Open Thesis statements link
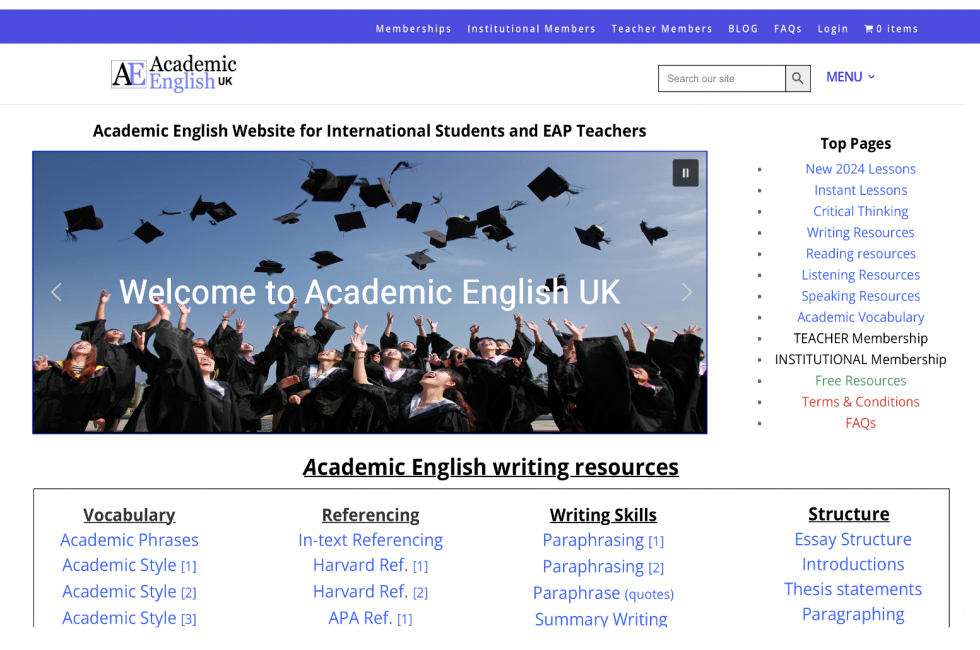 (853, 589)
